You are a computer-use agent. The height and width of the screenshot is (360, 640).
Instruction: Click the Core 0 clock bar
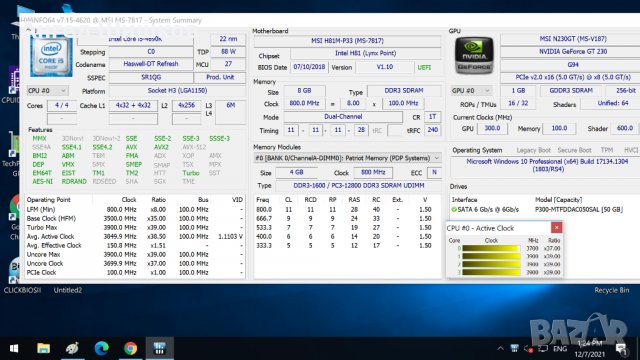[491, 248]
